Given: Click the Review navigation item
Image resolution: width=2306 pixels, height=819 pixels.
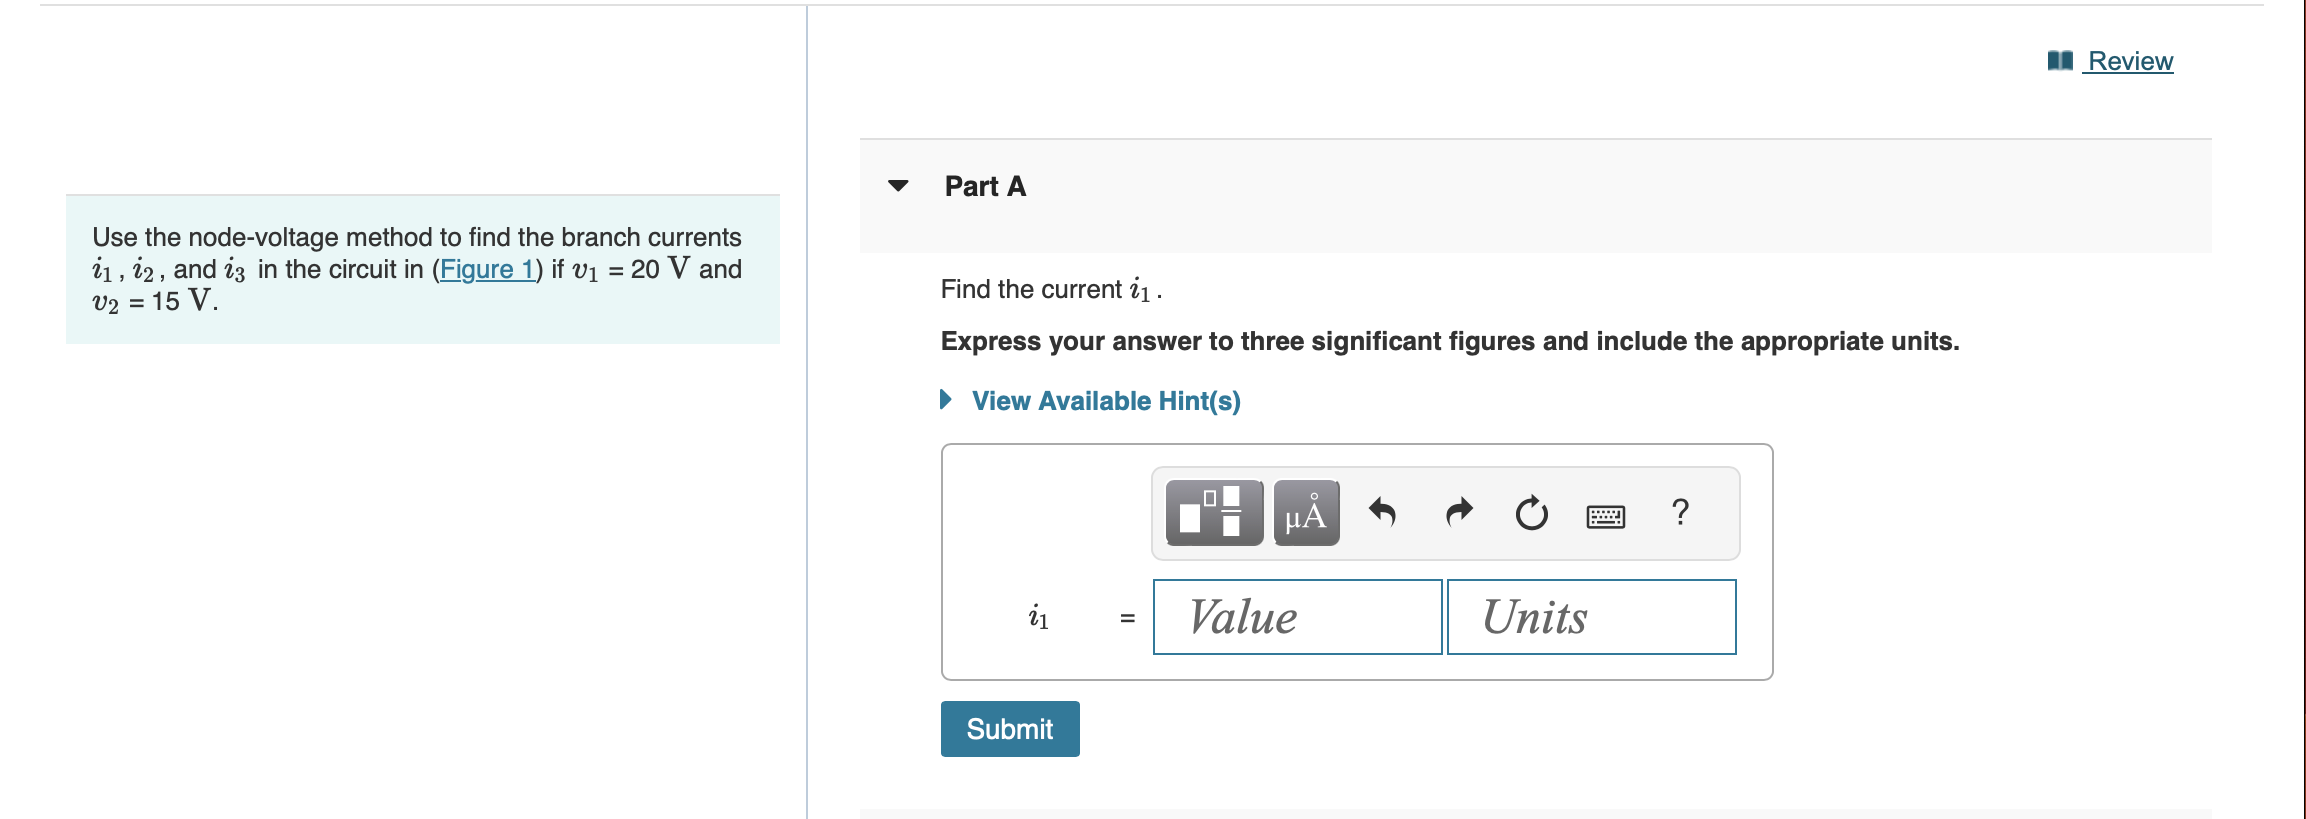Looking at the screenshot, I should pos(2130,61).
